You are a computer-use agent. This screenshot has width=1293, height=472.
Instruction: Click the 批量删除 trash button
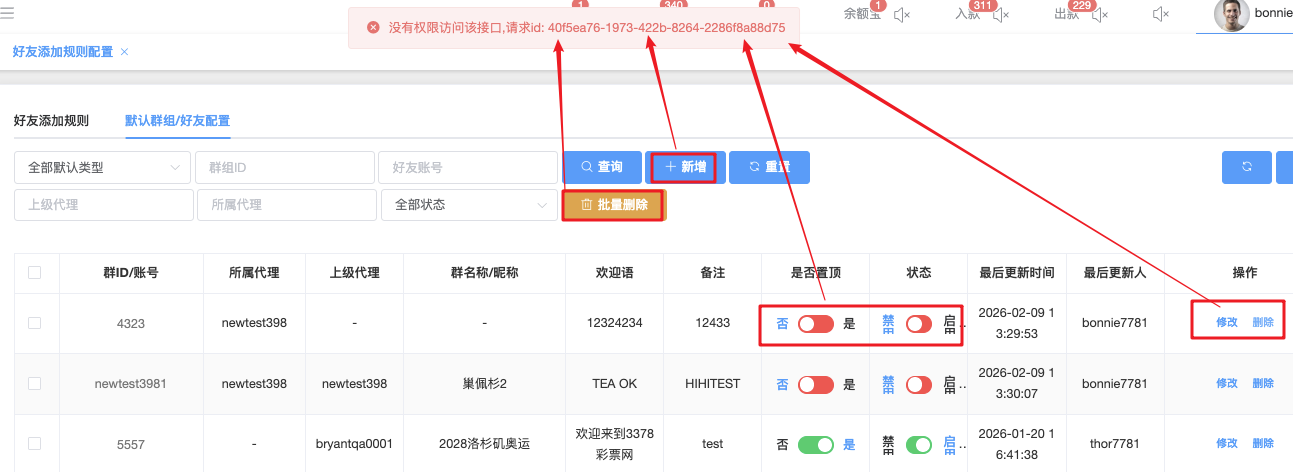click(x=613, y=204)
